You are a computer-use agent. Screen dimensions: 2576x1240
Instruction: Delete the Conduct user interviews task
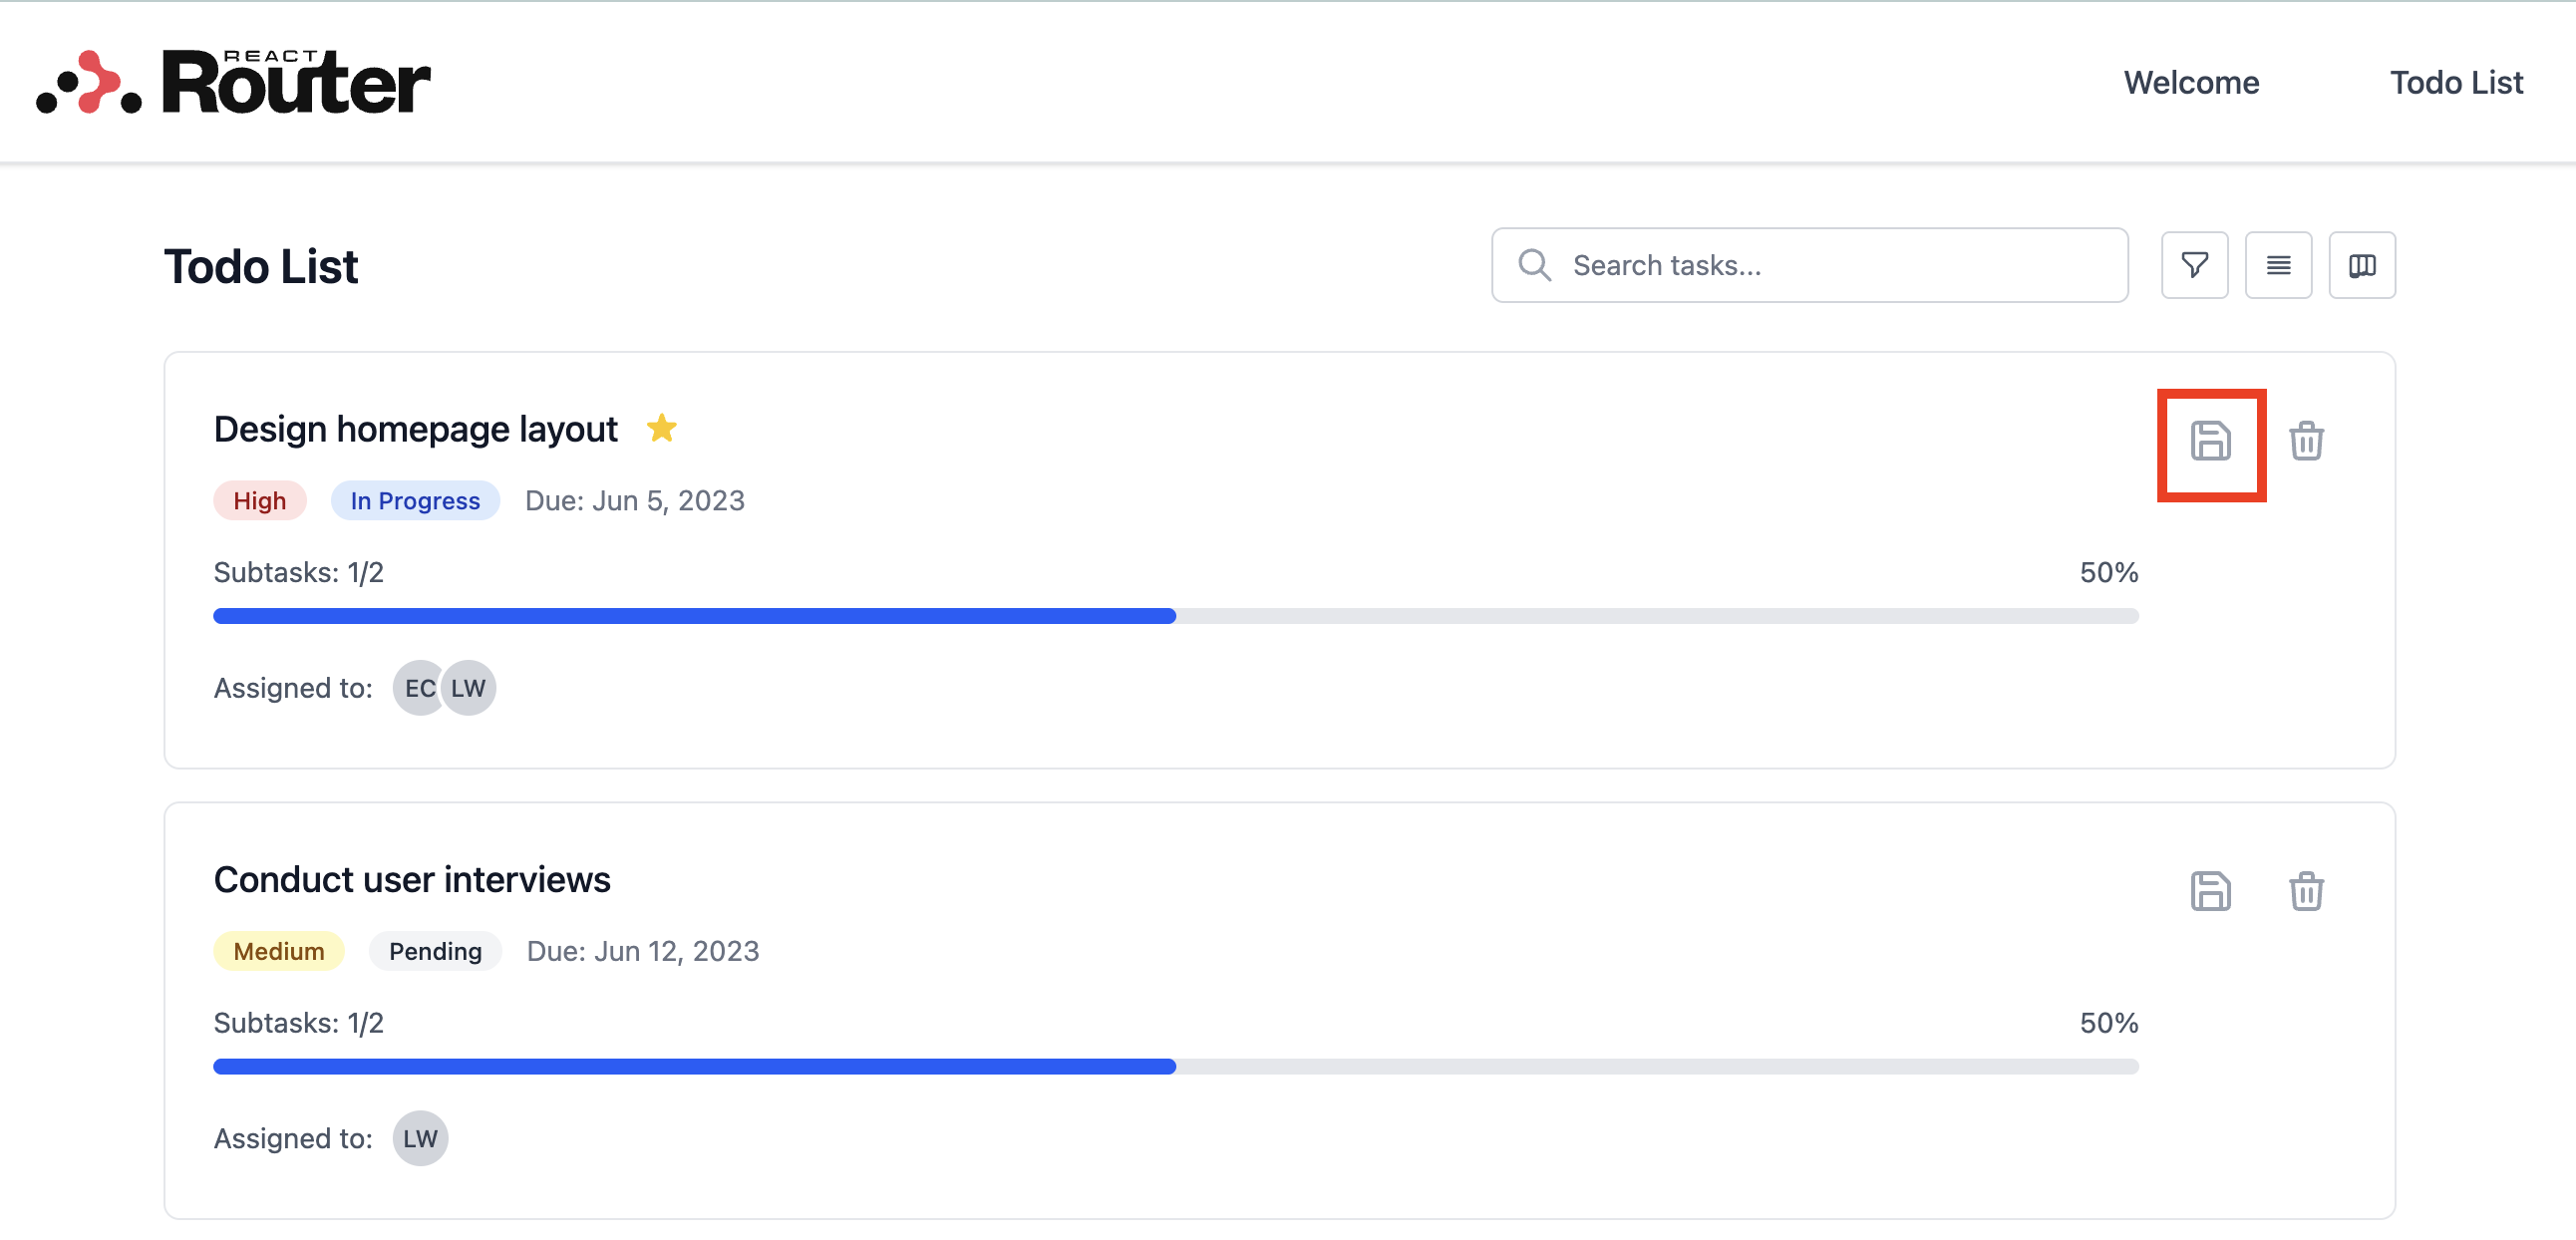click(x=2306, y=891)
